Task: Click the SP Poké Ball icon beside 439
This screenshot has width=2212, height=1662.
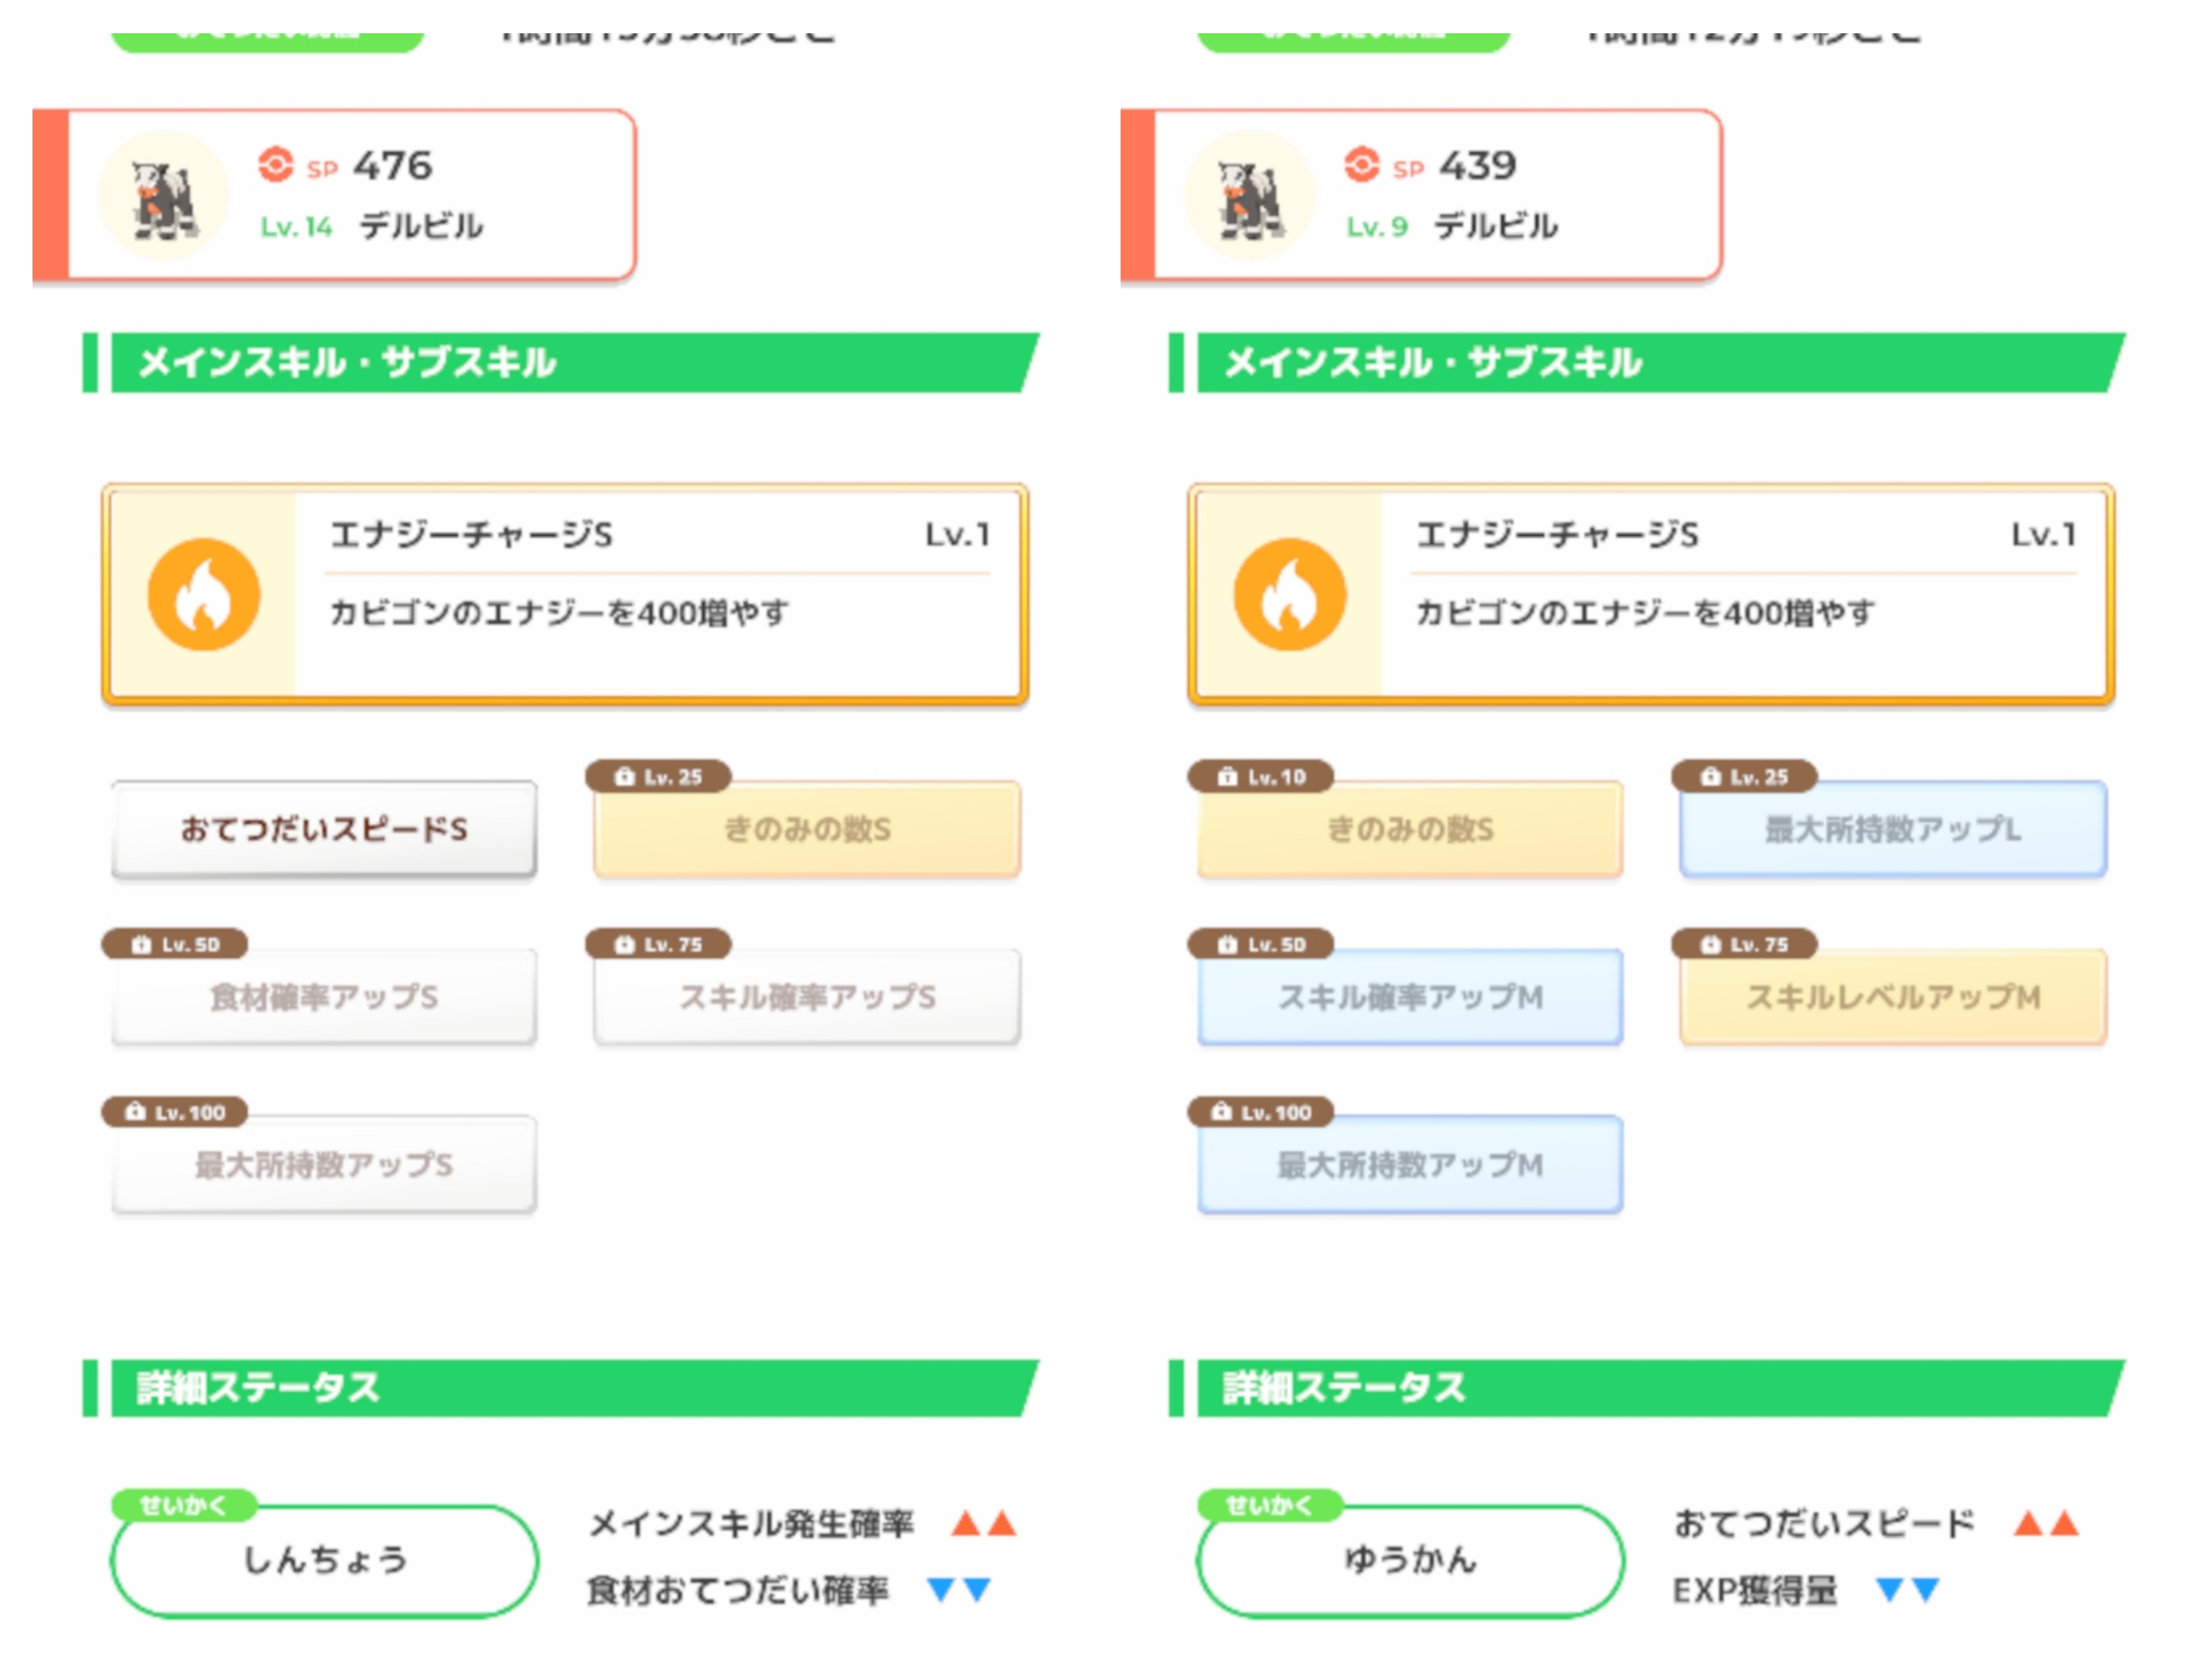Action: click(1361, 165)
